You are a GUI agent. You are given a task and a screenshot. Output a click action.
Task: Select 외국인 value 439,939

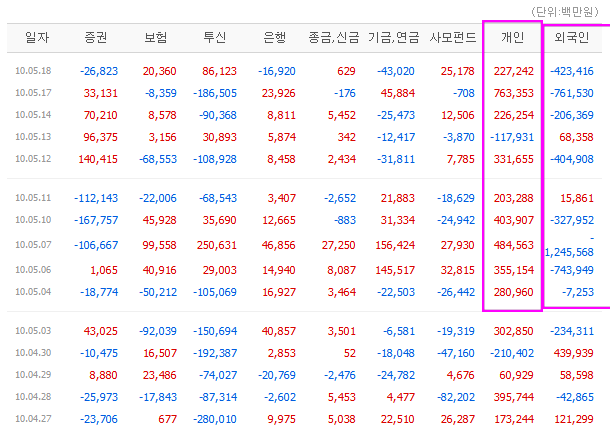click(x=573, y=353)
